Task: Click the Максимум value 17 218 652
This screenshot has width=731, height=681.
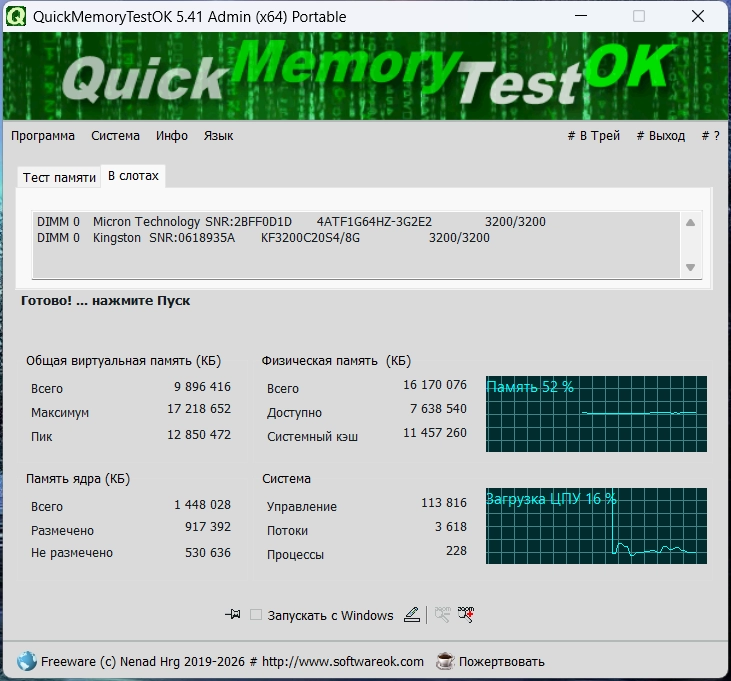Action: click(199, 409)
